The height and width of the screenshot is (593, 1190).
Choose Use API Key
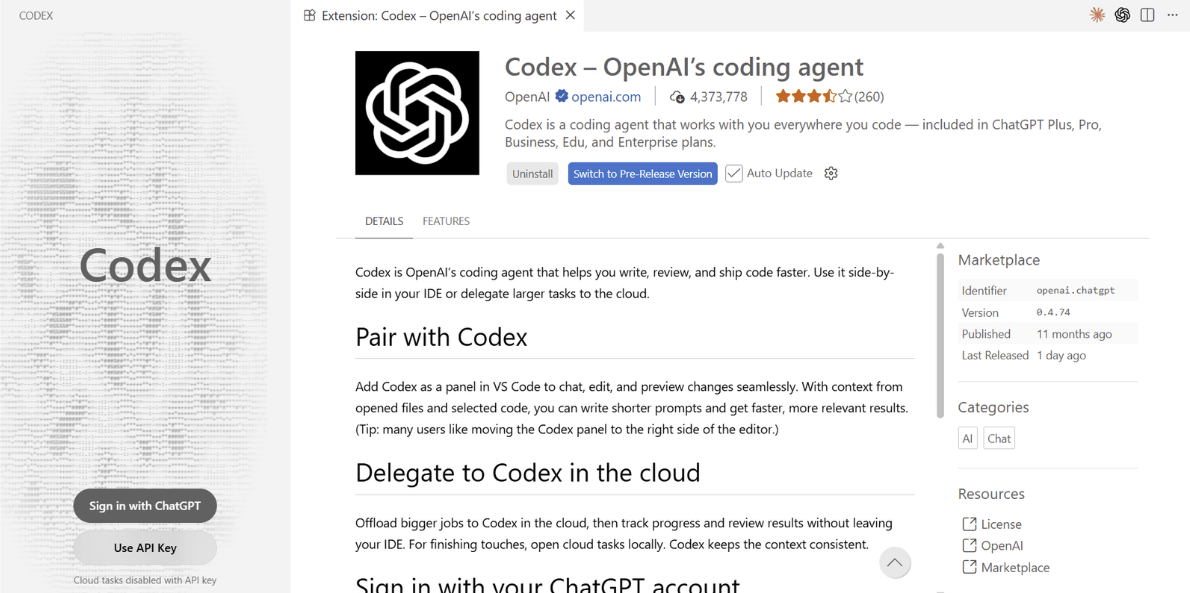pyautogui.click(x=145, y=548)
